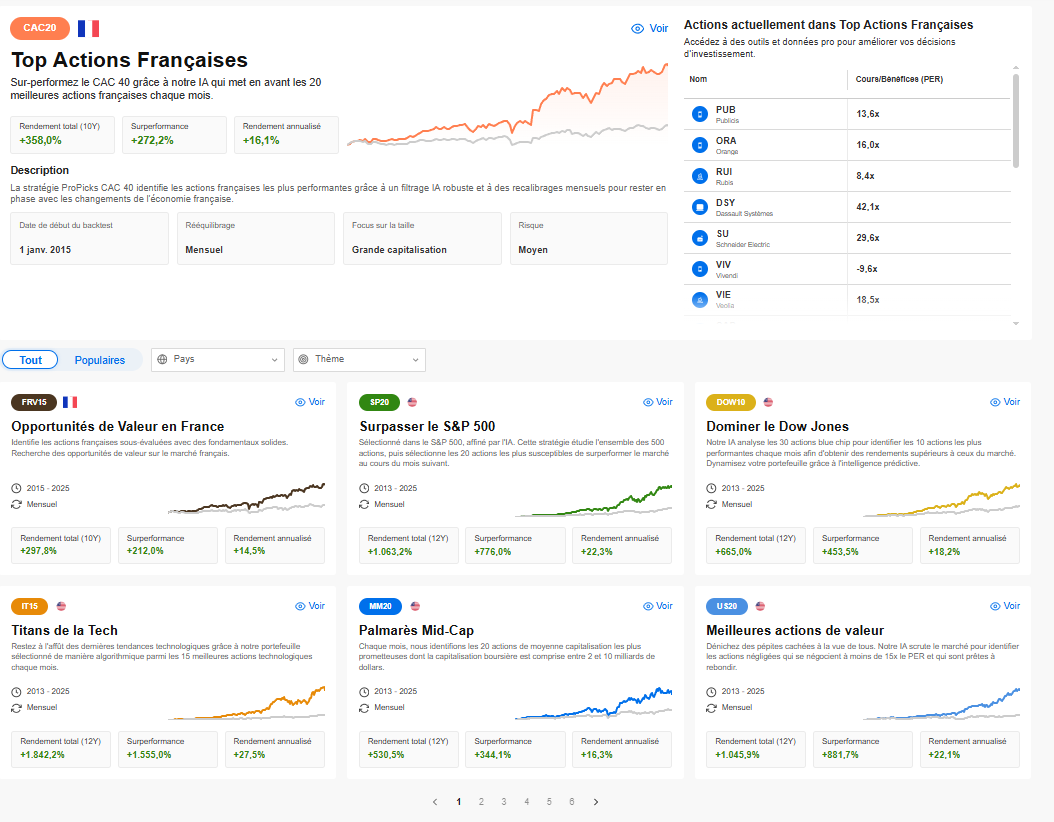
Task: Click the blue MM20 strategy badge
Action: [380, 606]
